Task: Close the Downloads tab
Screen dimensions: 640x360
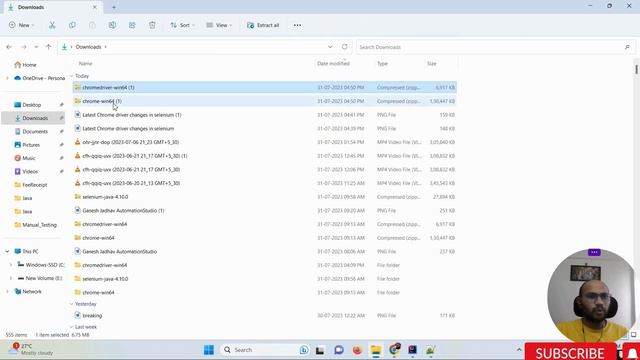Action: (x=95, y=7)
